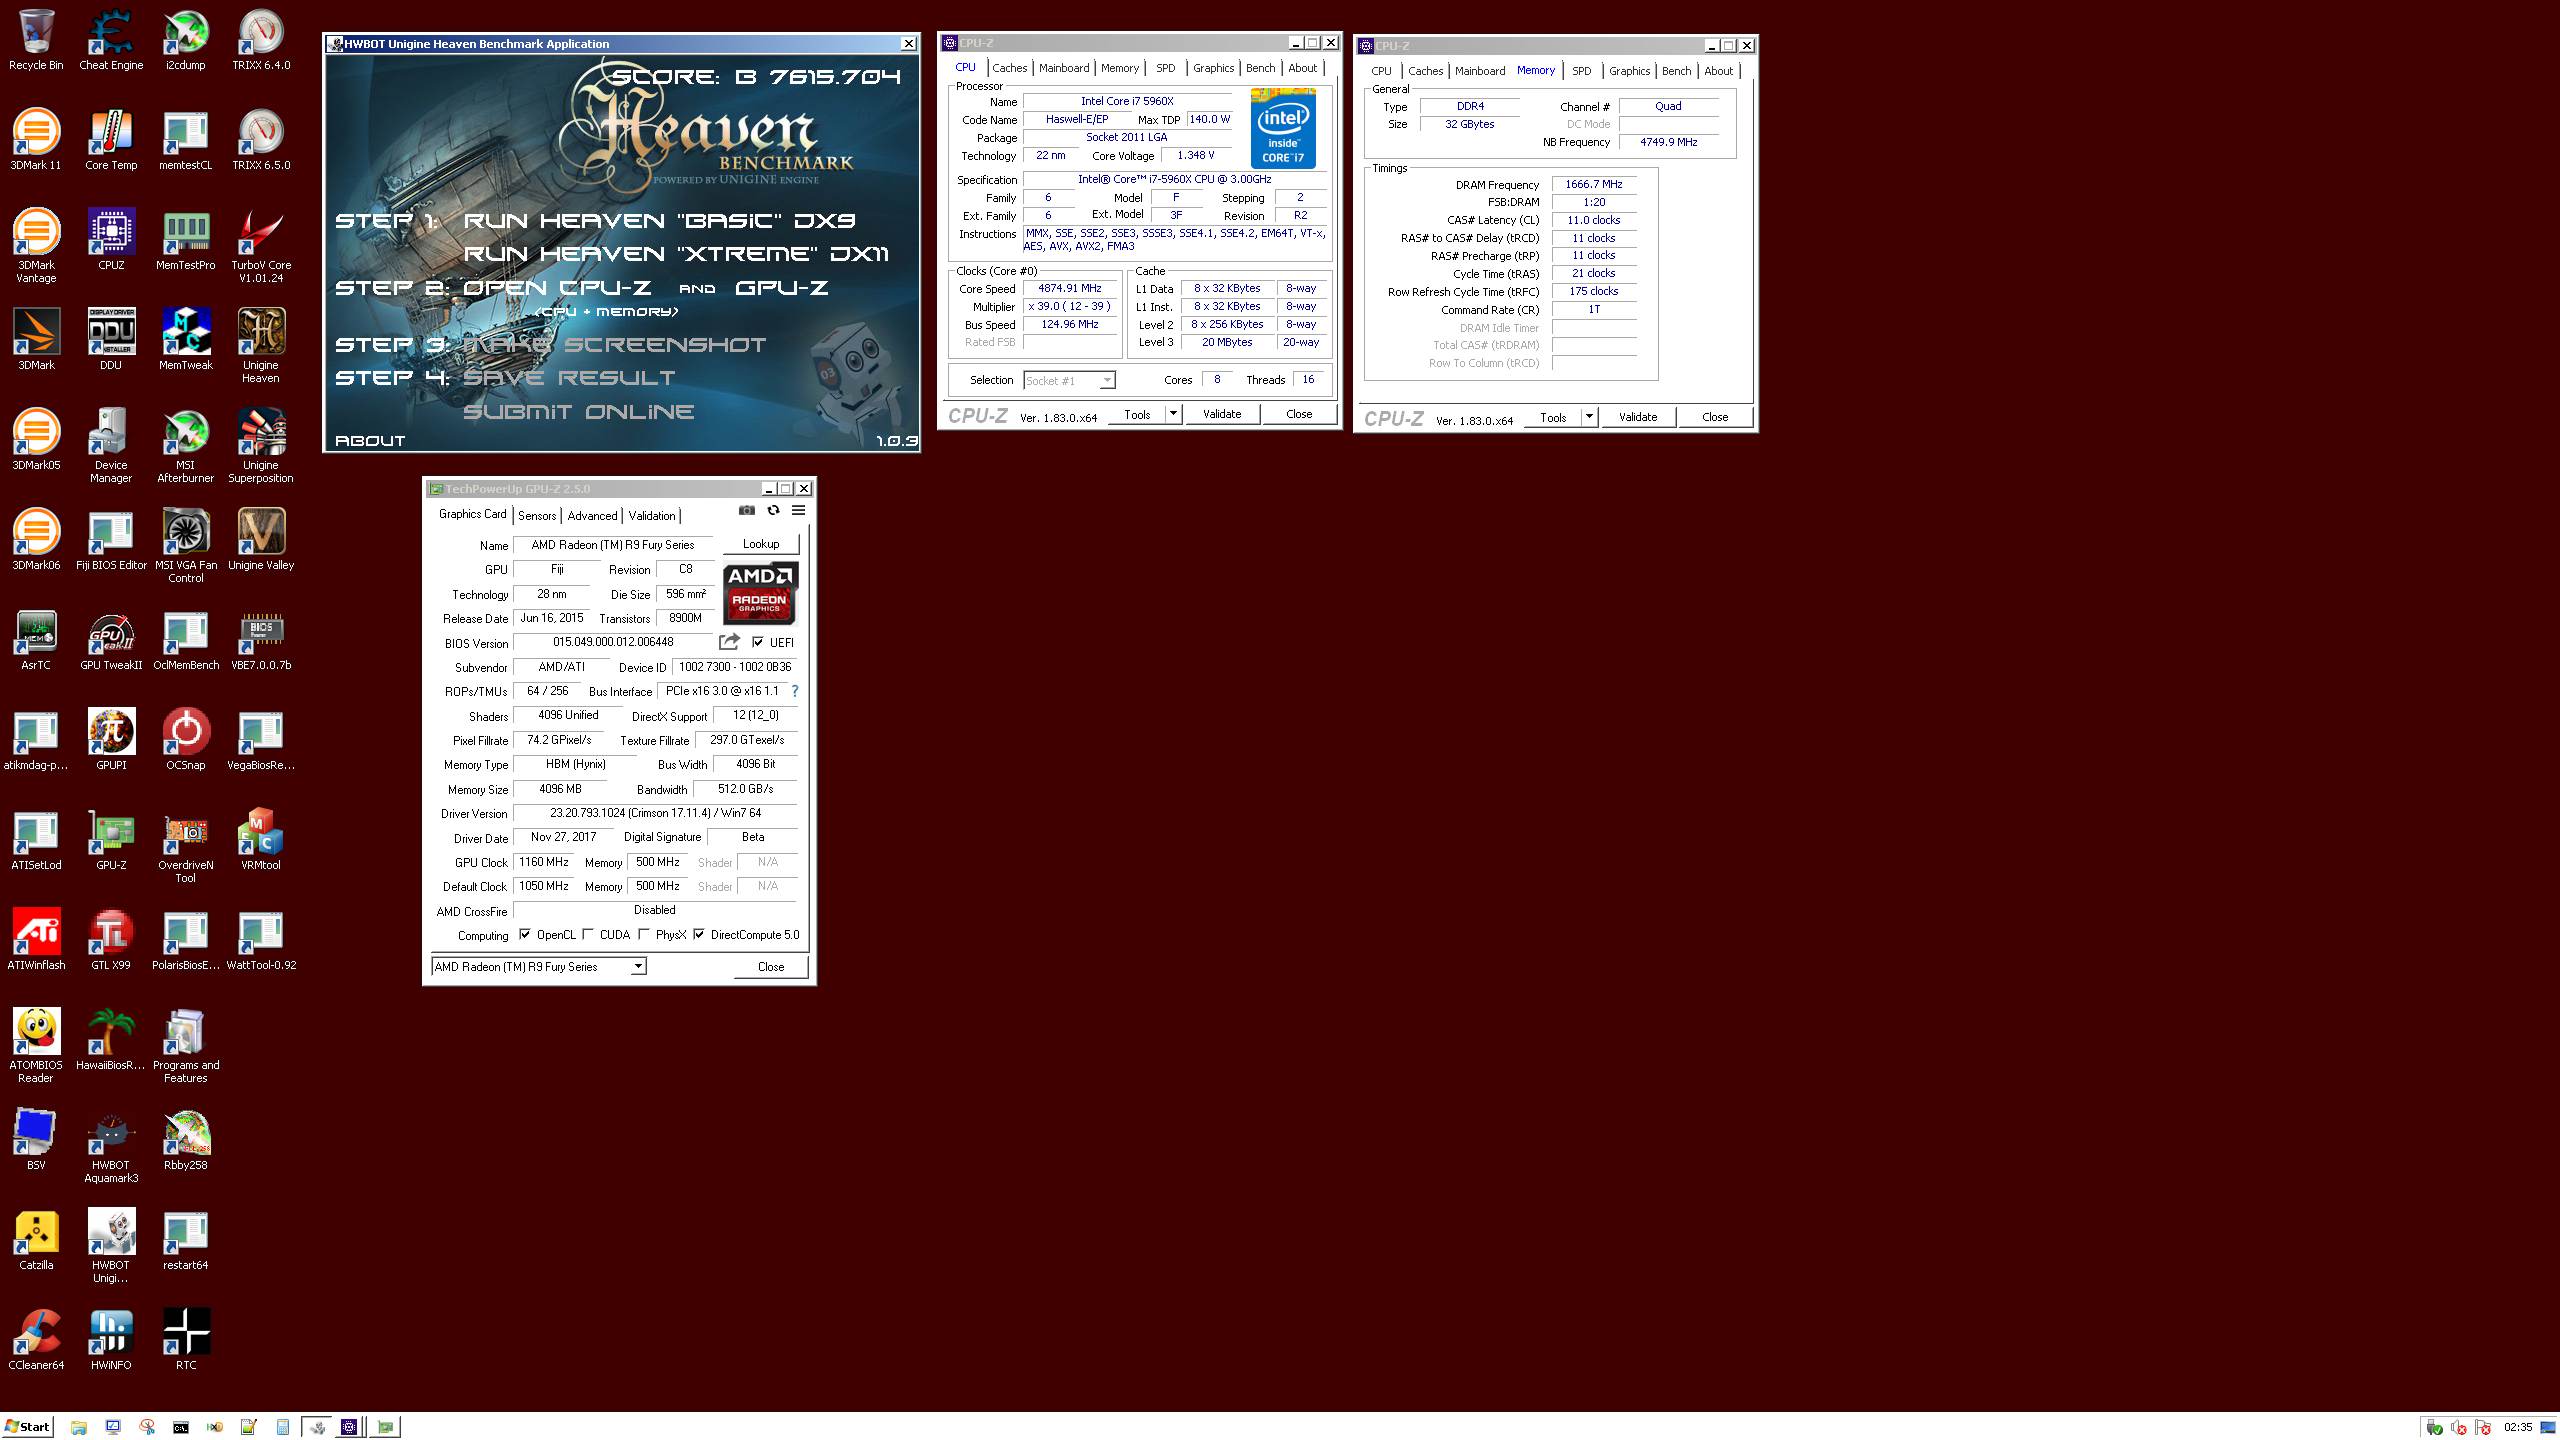
Task: Toggle the OpenCL checkbox
Action: (x=525, y=935)
